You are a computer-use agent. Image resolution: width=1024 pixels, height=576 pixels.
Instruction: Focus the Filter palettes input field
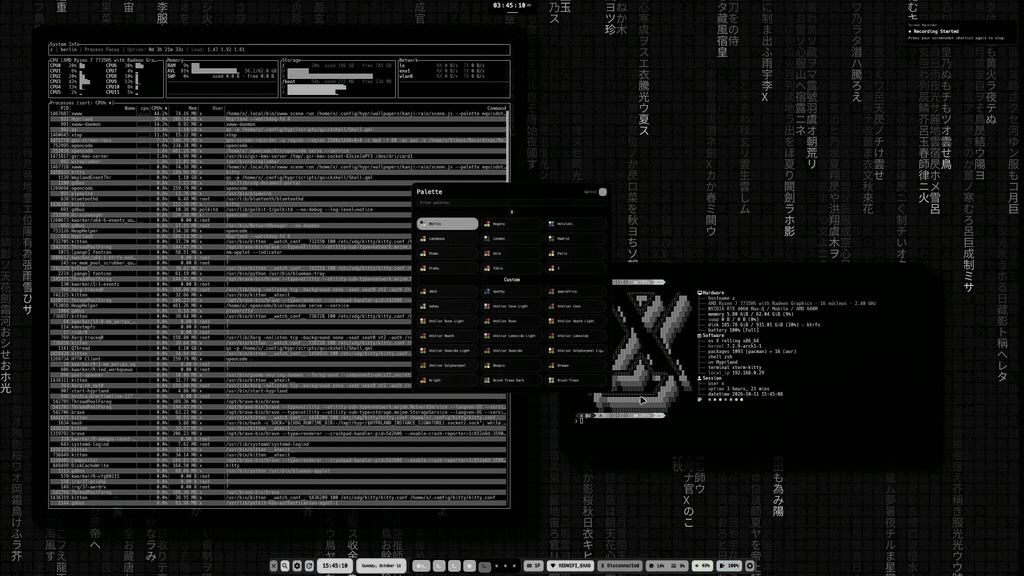[x=511, y=203]
